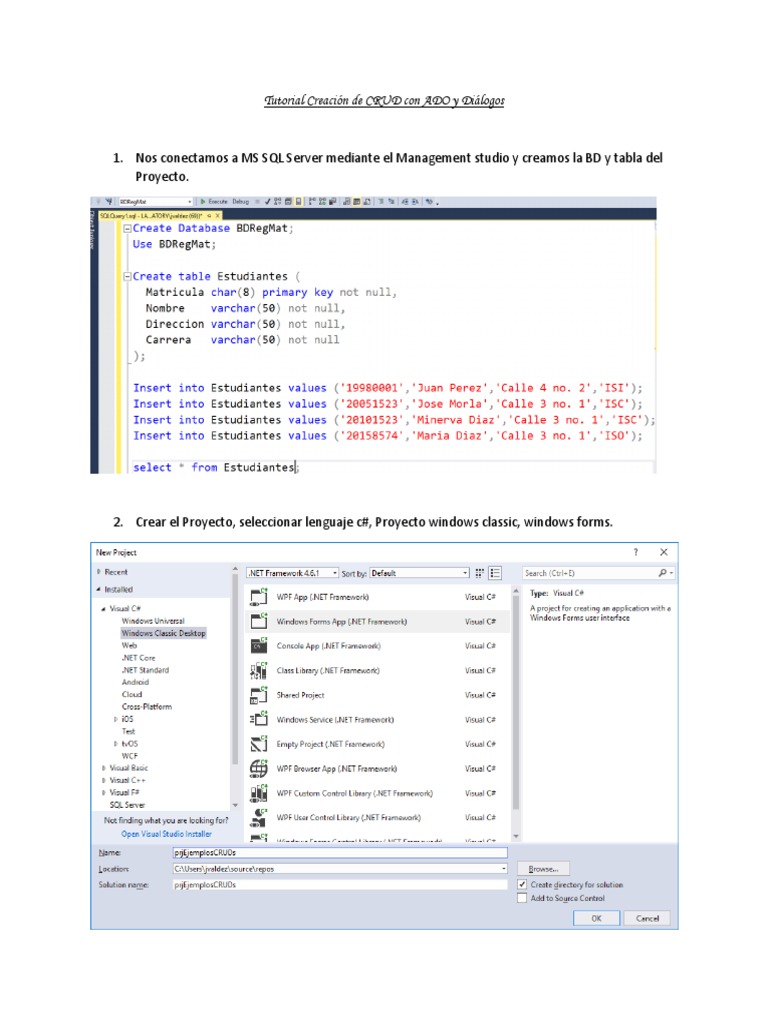
Task: Collapse the Installed section
Action: (99, 589)
